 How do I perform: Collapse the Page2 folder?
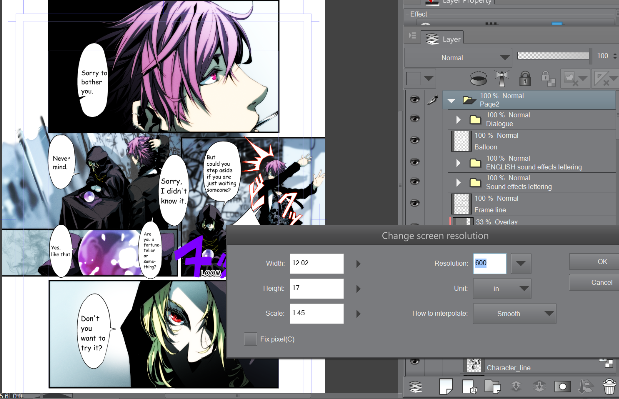(x=452, y=101)
